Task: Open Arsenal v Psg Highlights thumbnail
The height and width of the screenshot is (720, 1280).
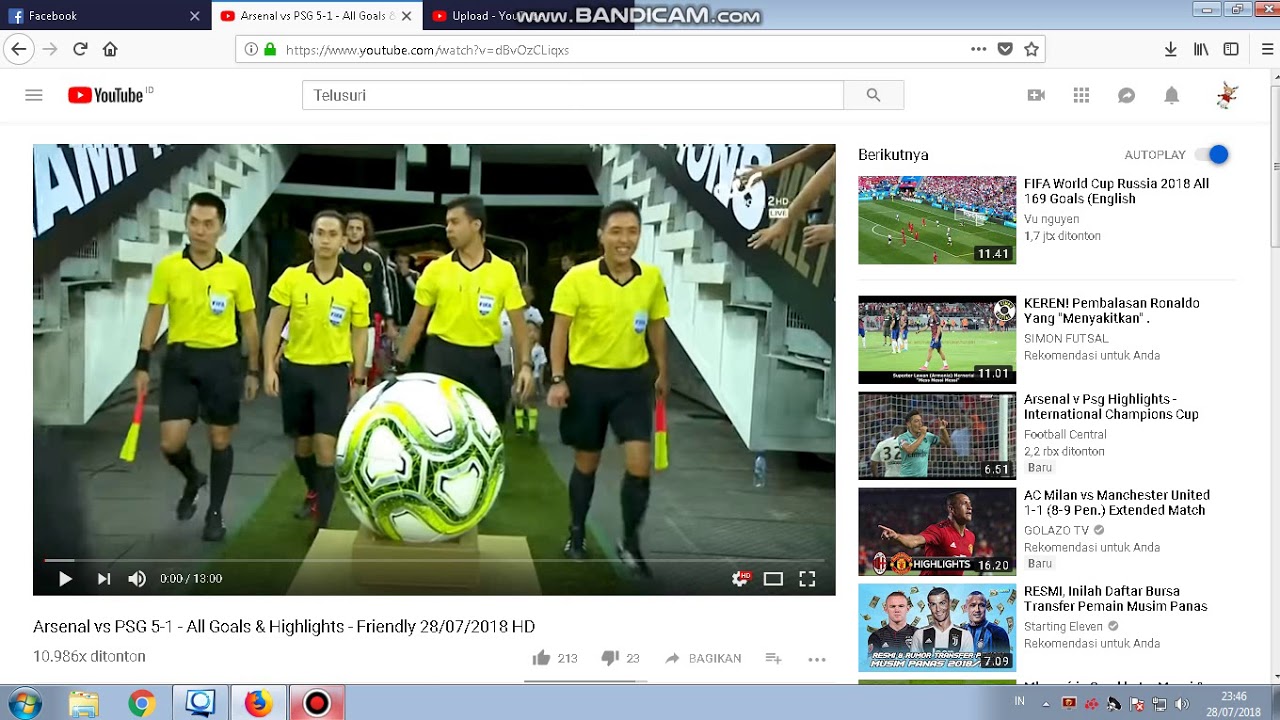Action: click(x=937, y=436)
